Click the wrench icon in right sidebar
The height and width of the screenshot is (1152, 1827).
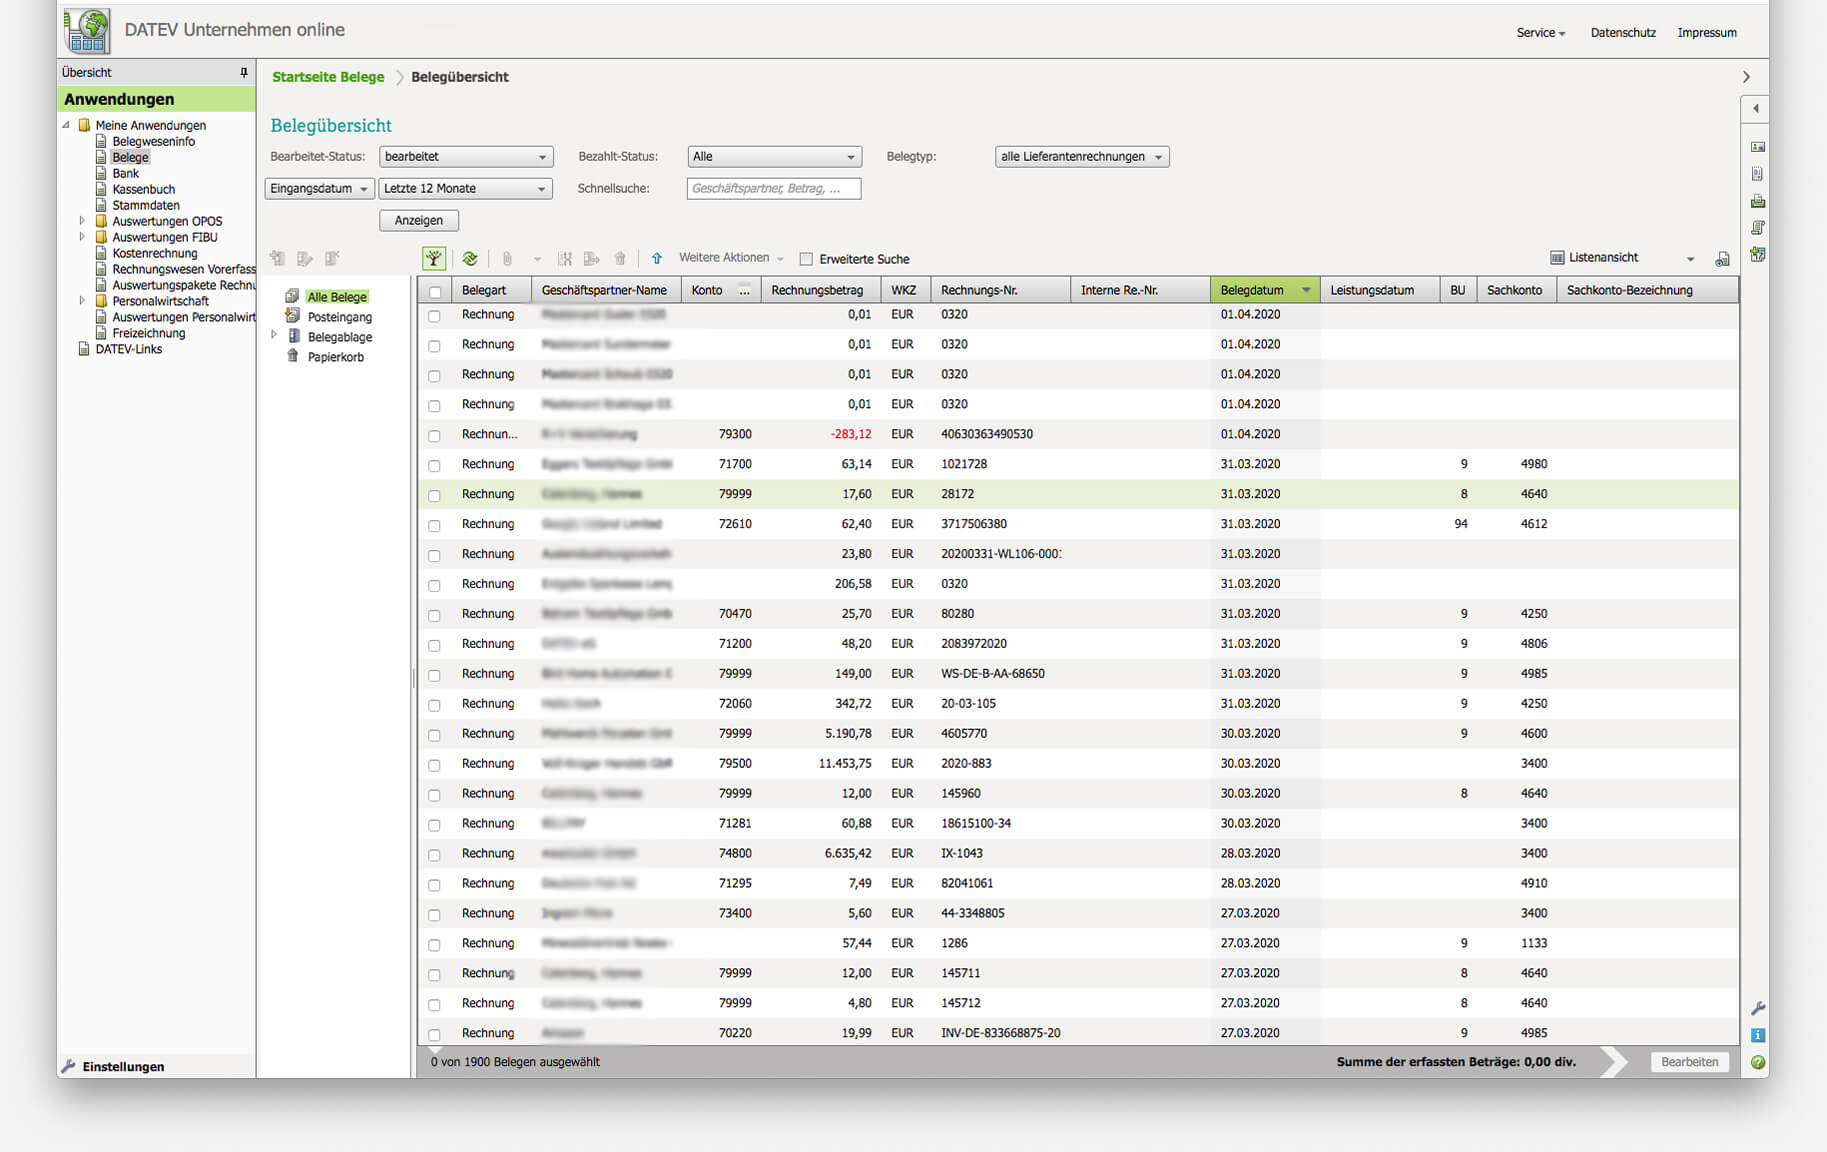tap(1758, 1008)
